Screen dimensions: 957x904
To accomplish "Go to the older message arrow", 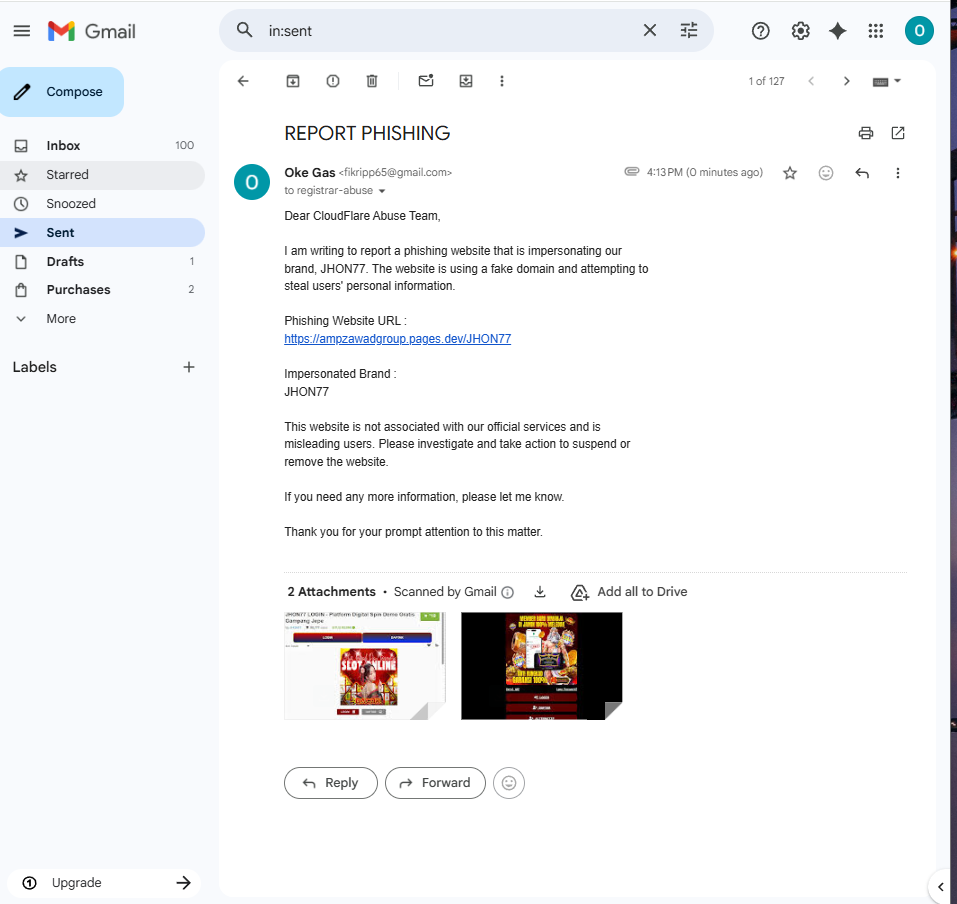I will 846,81.
